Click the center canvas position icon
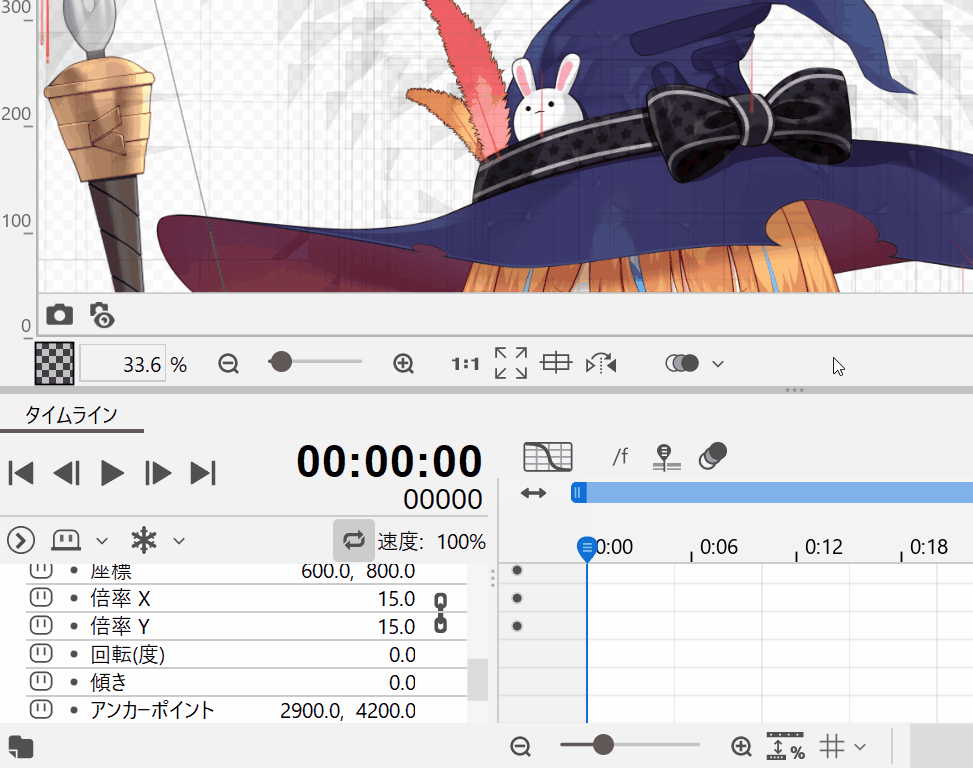This screenshot has width=973, height=768. 555,364
